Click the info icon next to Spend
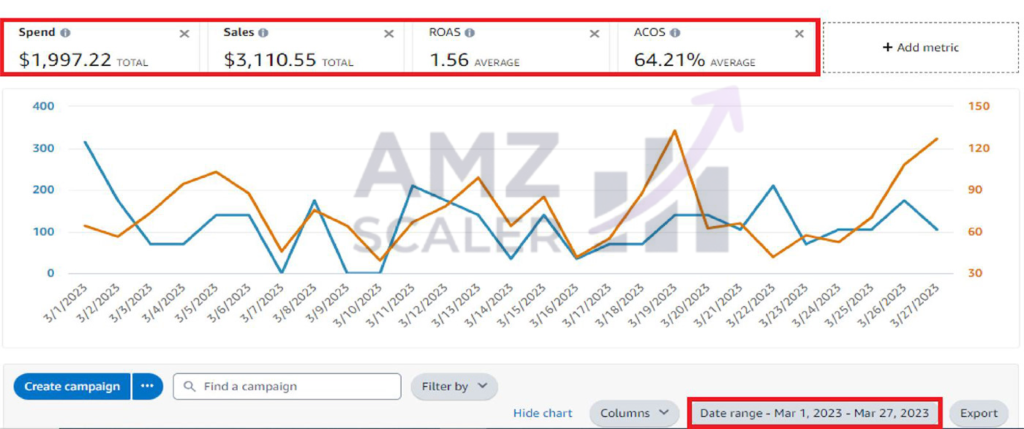This screenshot has height=429, width=1024. click(65, 33)
